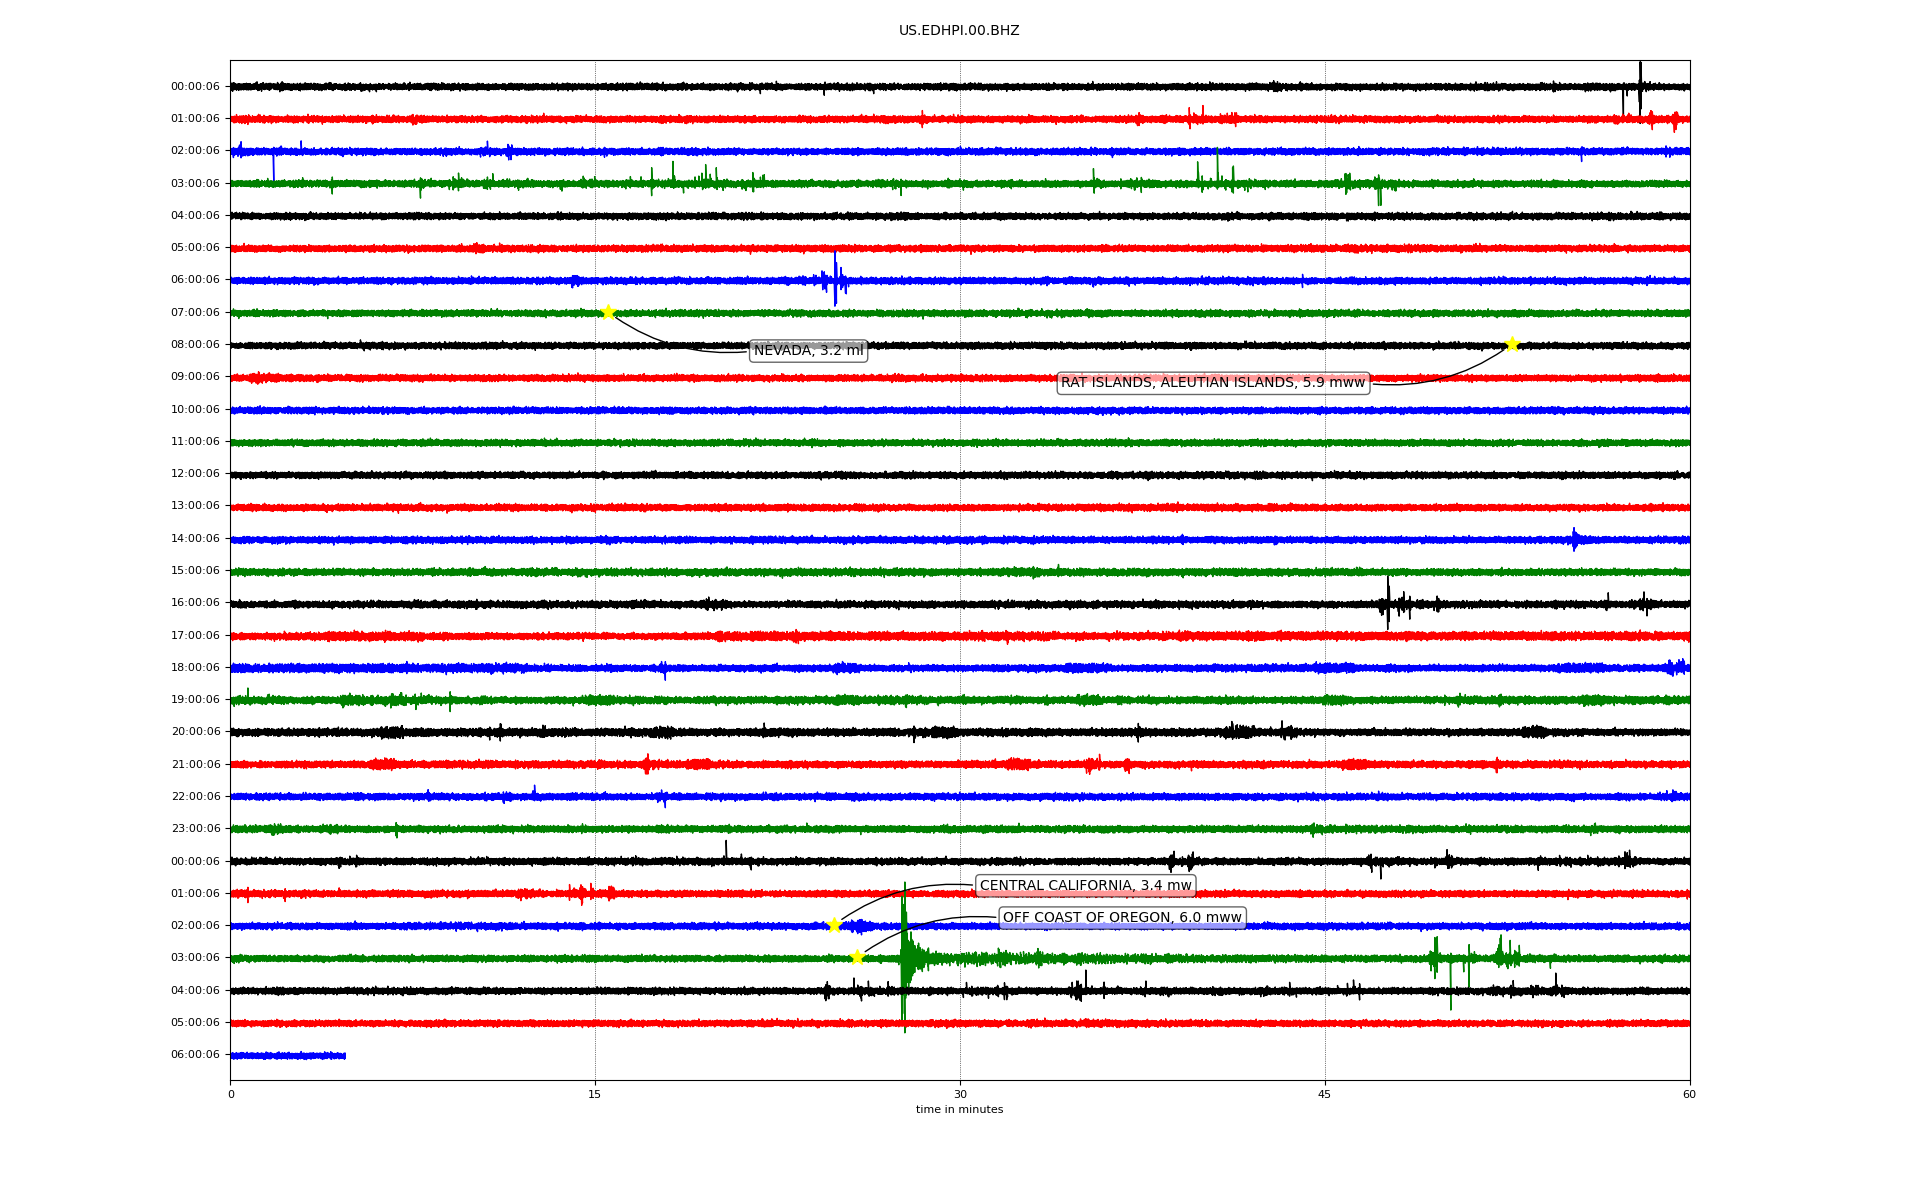The width and height of the screenshot is (1920, 1200).
Task: Click the 15 tick on the x-axis
Action: [x=595, y=1094]
